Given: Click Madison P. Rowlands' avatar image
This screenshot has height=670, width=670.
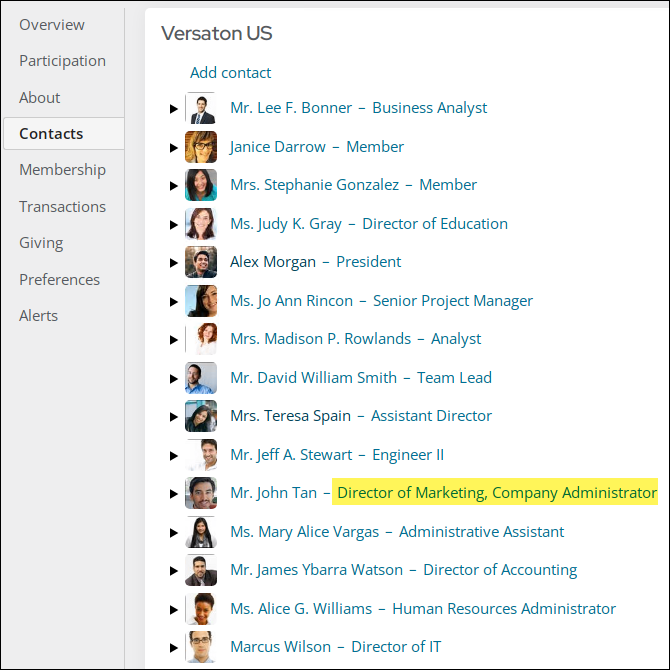Looking at the screenshot, I should pos(201,339).
